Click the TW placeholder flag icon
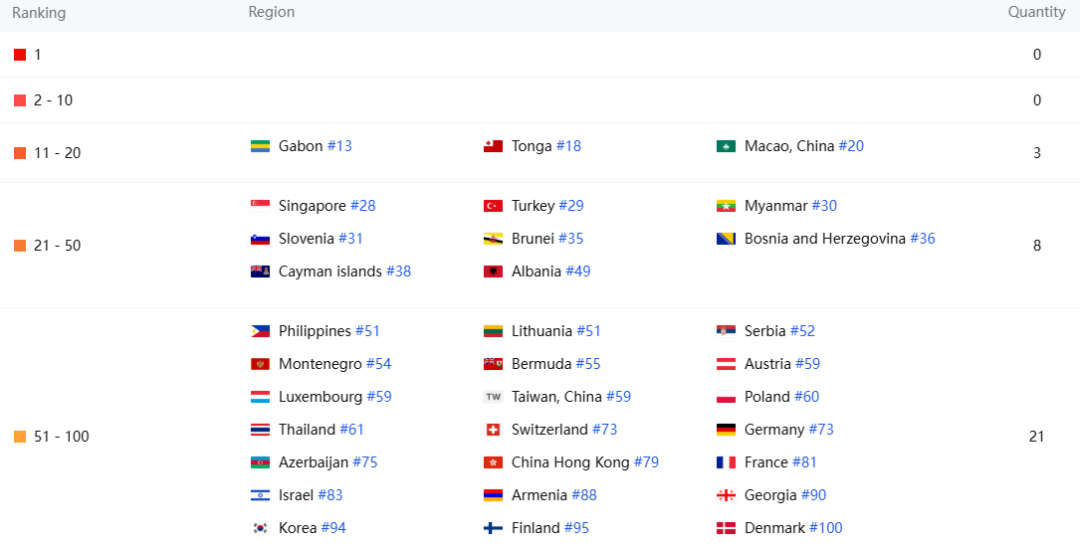The image size is (1080, 547). [x=492, y=397]
